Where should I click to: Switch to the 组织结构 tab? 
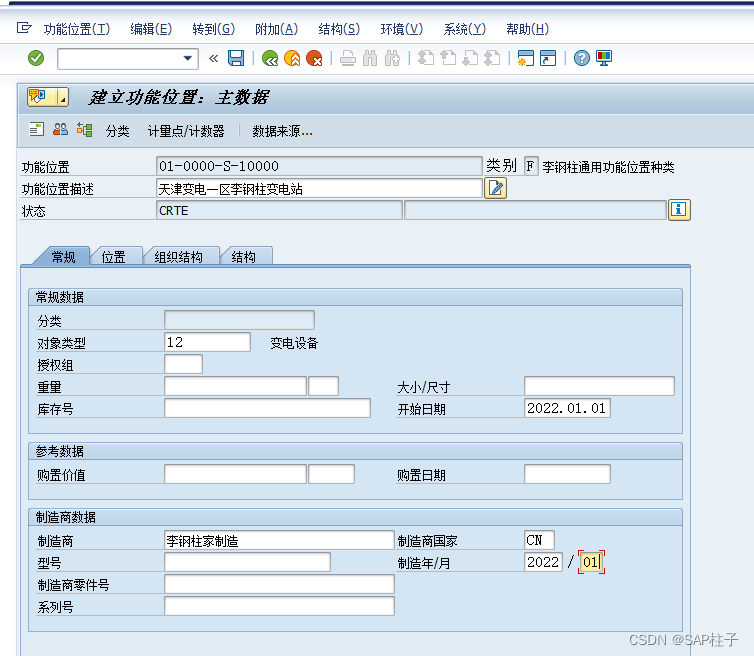click(179, 257)
